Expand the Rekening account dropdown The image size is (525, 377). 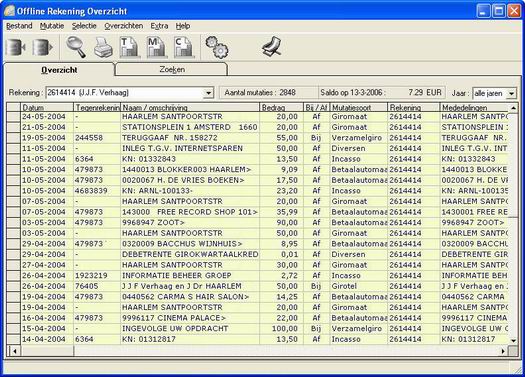click(208, 93)
